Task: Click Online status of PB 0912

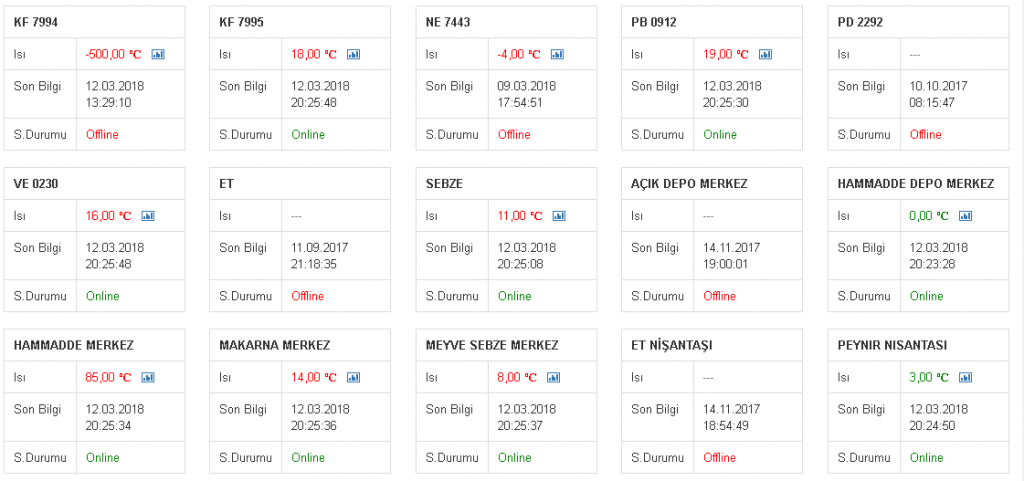Action: tap(720, 134)
